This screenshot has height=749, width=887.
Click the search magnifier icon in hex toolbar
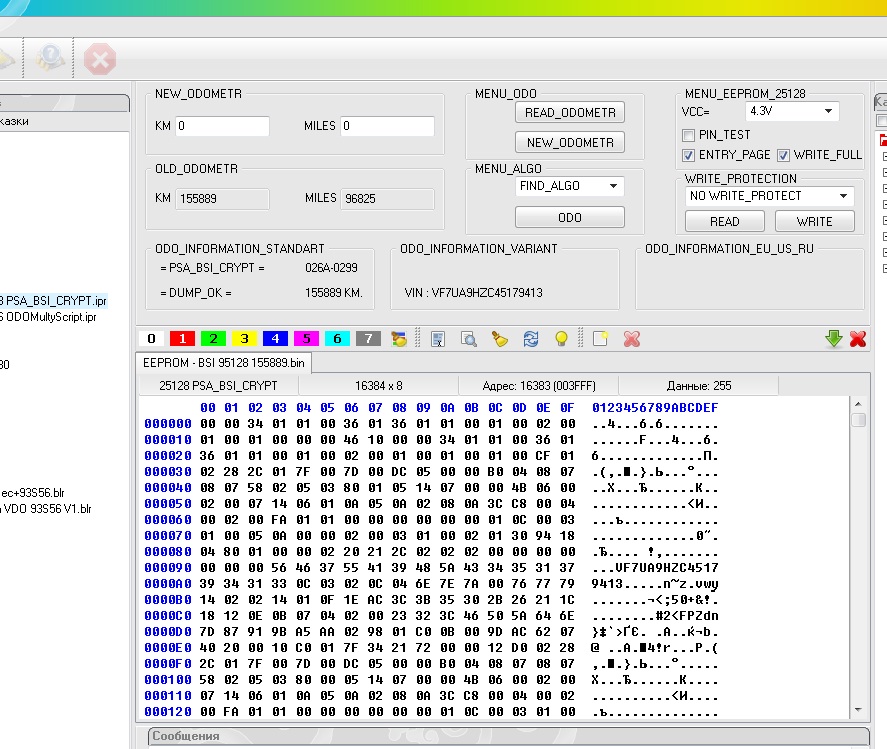click(x=468, y=339)
